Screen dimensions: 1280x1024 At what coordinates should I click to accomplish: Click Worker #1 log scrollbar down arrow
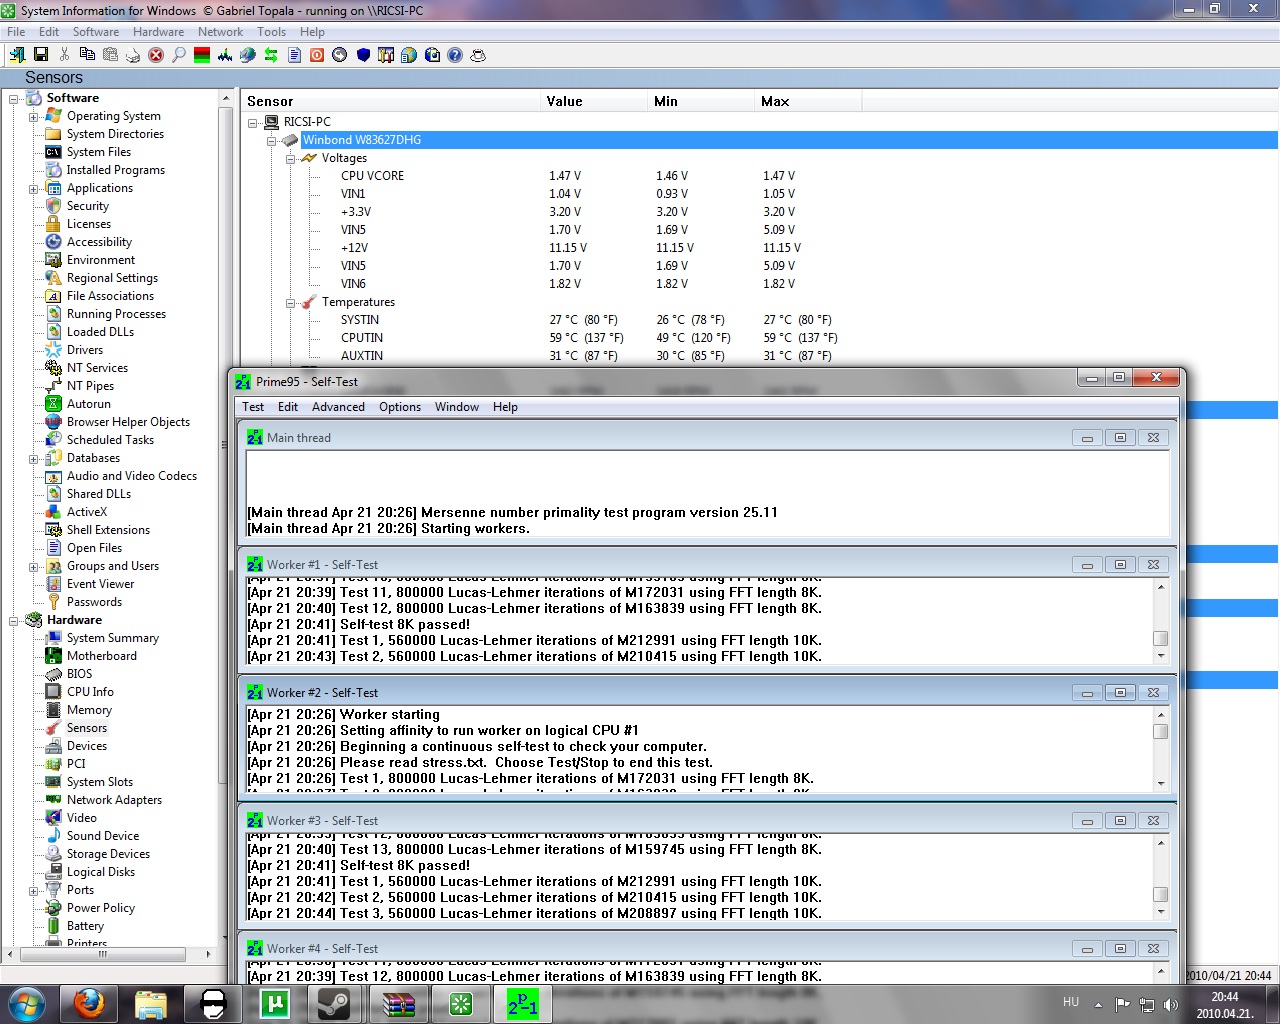click(1161, 656)
